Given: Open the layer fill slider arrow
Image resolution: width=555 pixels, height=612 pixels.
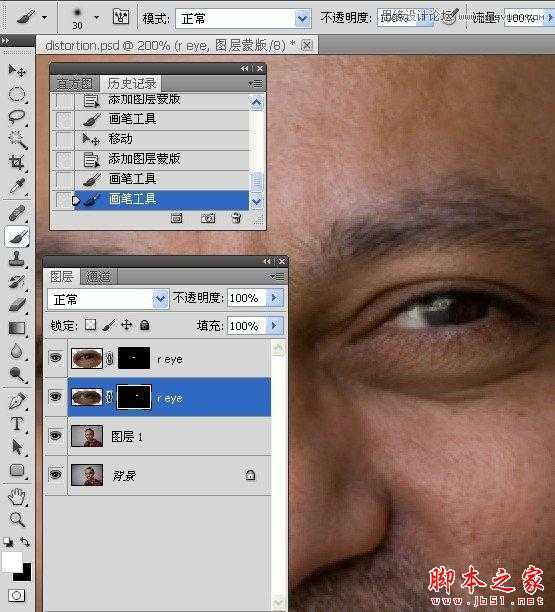Looking at the screenshot, I should coord(274,325).
